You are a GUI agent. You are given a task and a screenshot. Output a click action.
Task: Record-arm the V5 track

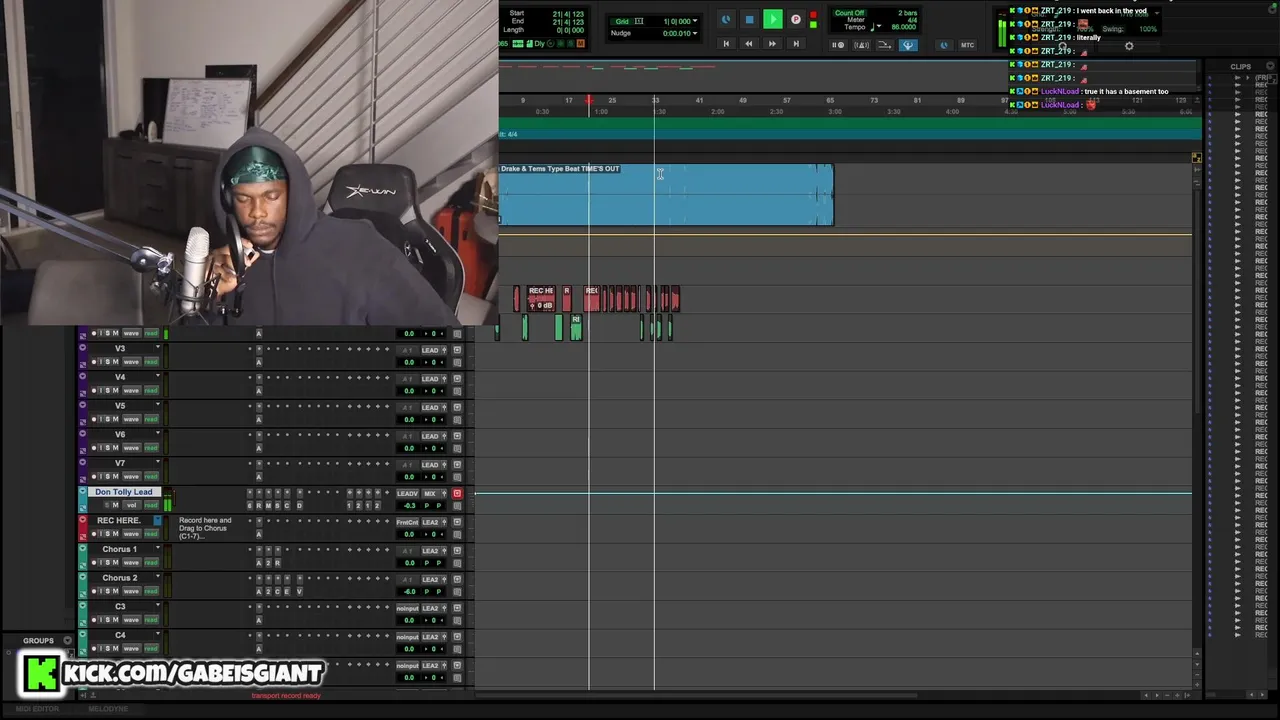click(x=94, y=419)
